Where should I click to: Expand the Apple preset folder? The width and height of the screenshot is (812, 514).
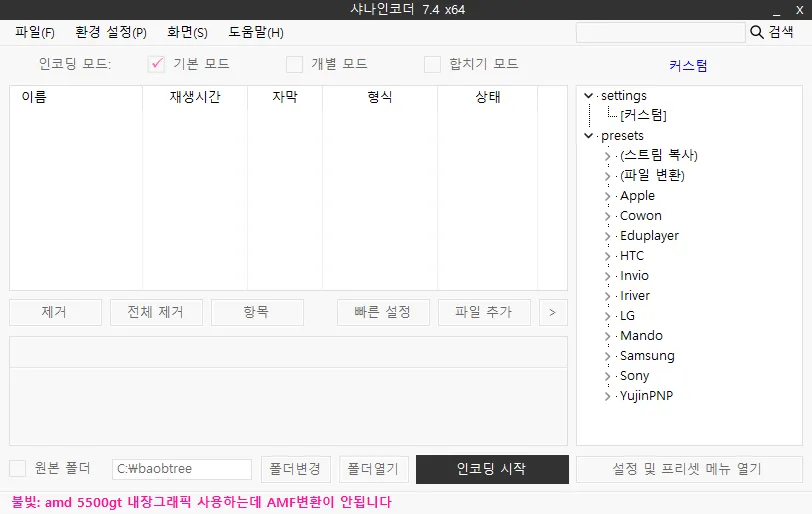click(x=607, y=196)
